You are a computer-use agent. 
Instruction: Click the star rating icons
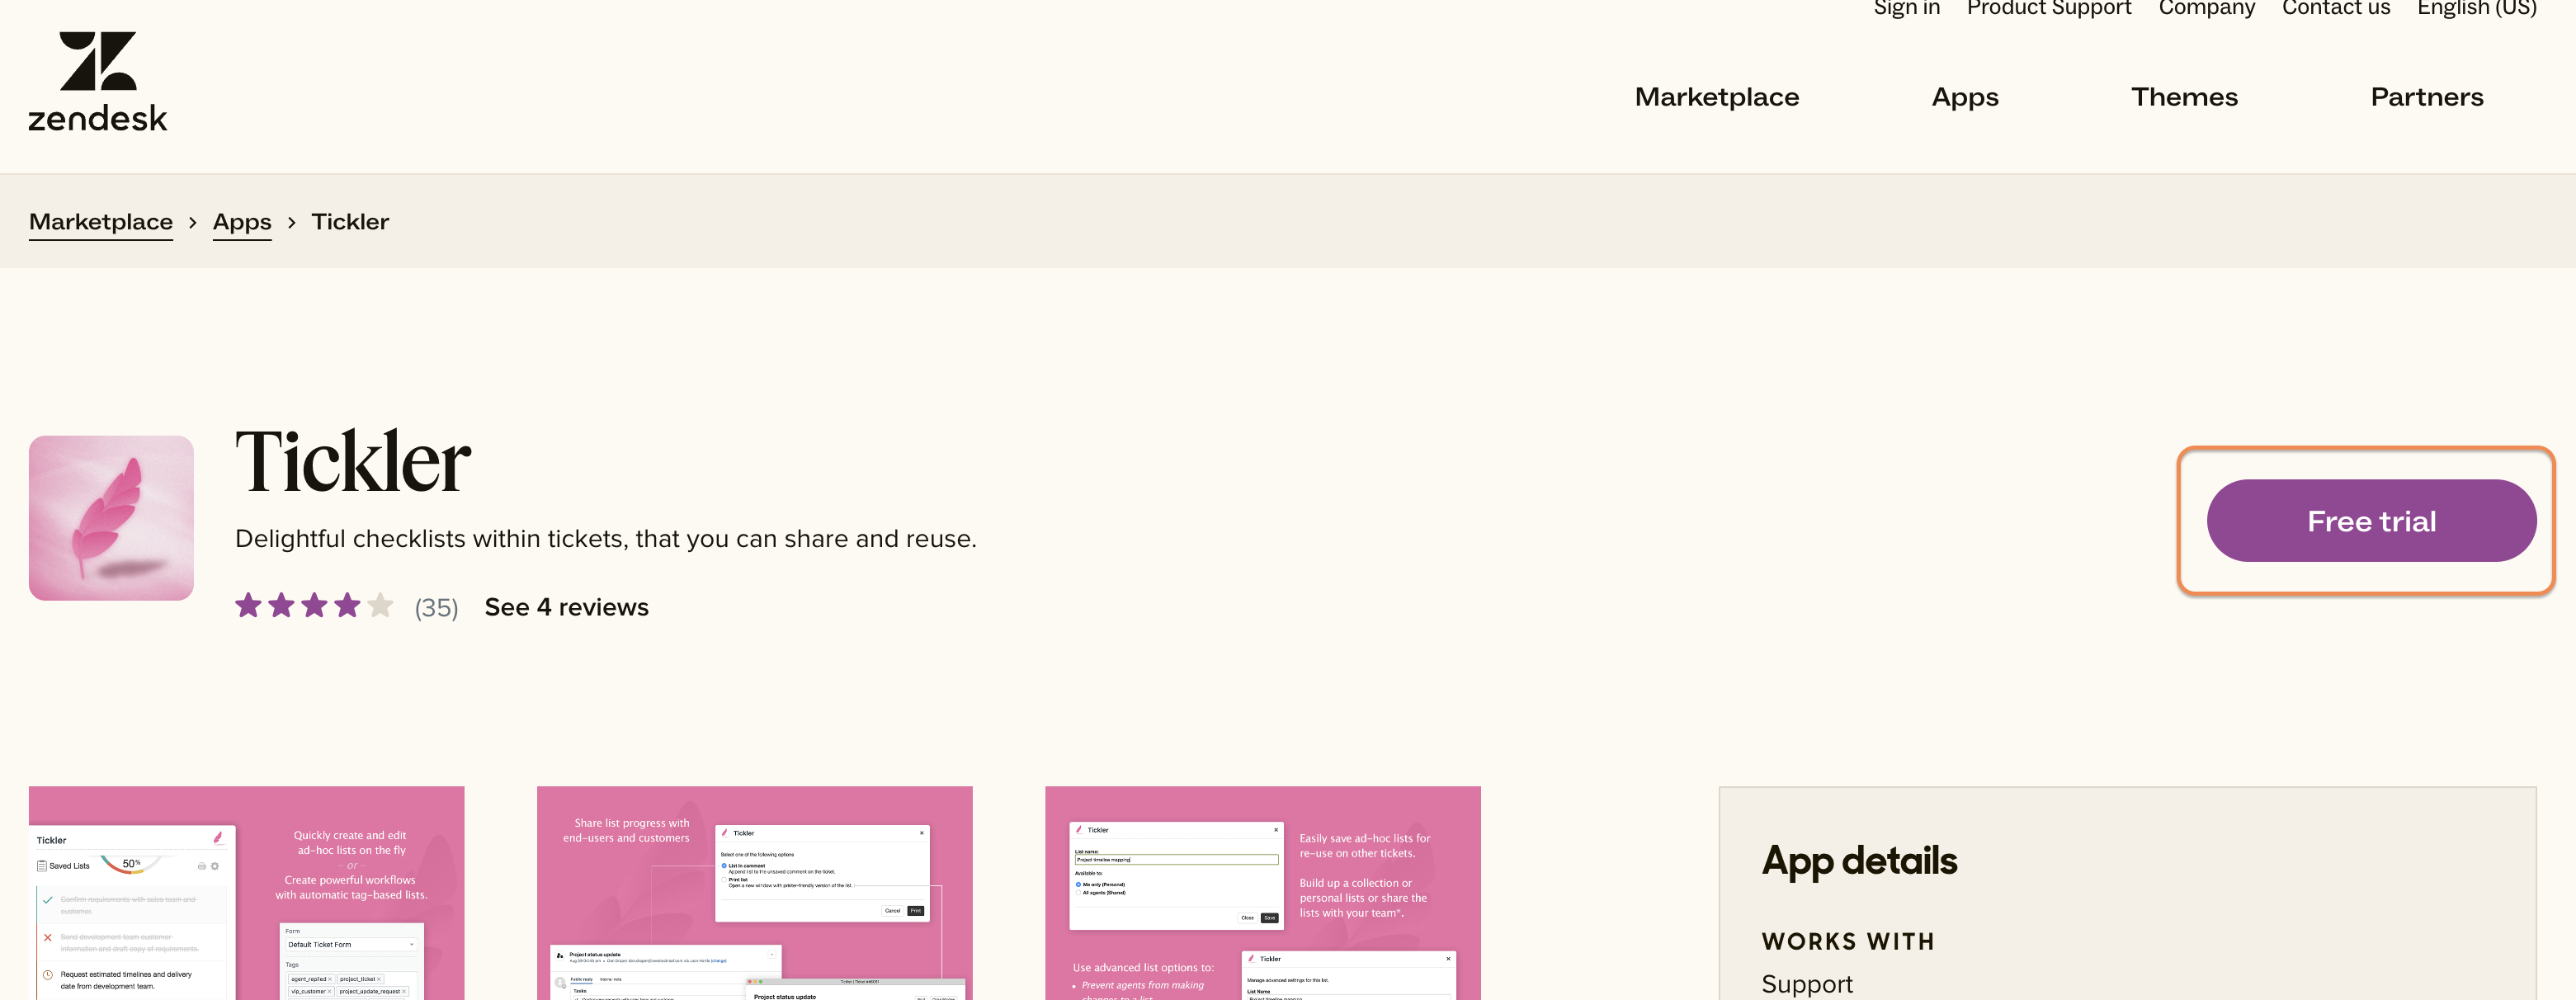tap(314, 606)
